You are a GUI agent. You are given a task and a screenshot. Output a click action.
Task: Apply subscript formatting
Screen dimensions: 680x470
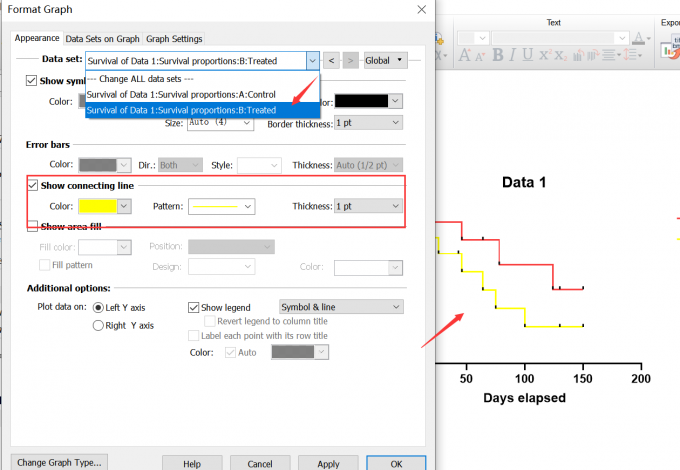click(x=560, y=55)
